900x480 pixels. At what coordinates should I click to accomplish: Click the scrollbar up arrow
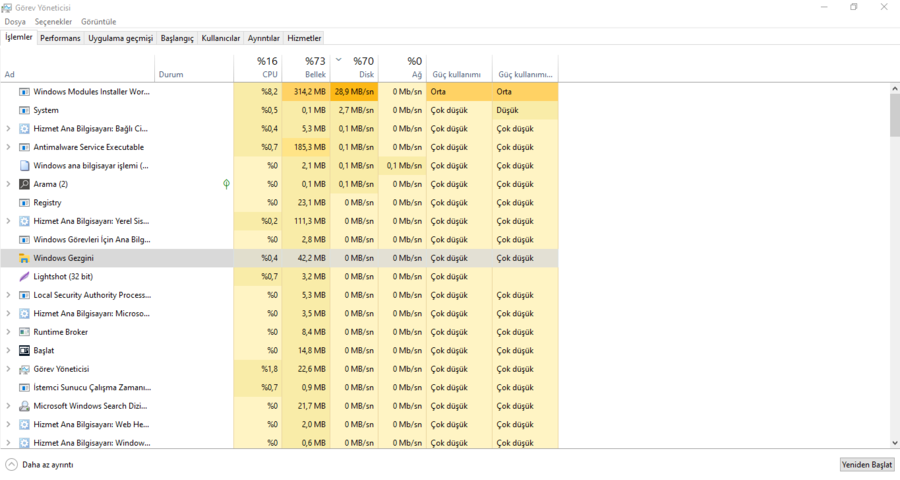[895, 89]
